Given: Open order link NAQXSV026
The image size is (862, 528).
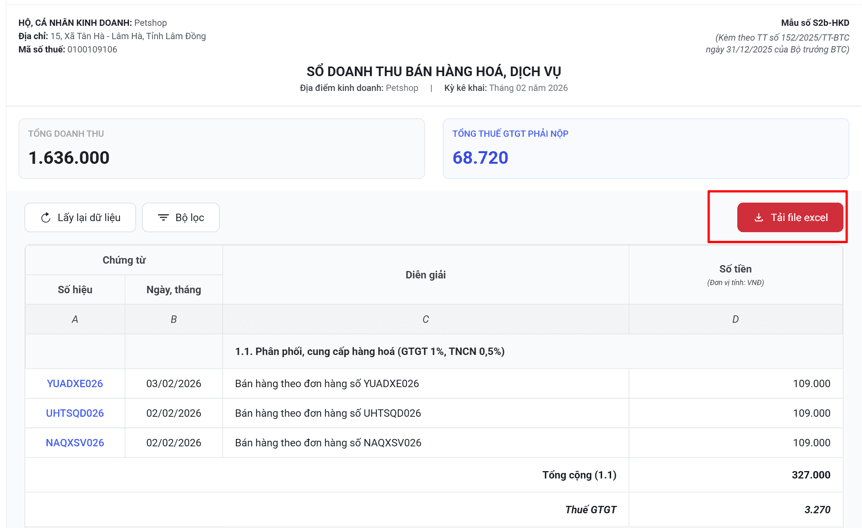Looking at the screenshot, I should point(75,443).
